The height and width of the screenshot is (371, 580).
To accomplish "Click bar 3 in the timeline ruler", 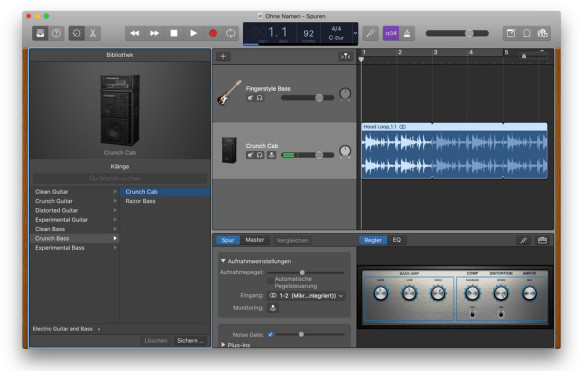I will pyautogui.click(x=435, y=52).
